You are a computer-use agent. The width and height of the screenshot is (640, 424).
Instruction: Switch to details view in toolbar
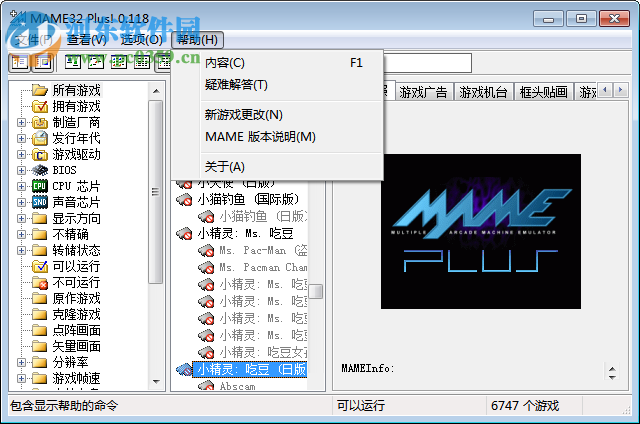point(142,62)
